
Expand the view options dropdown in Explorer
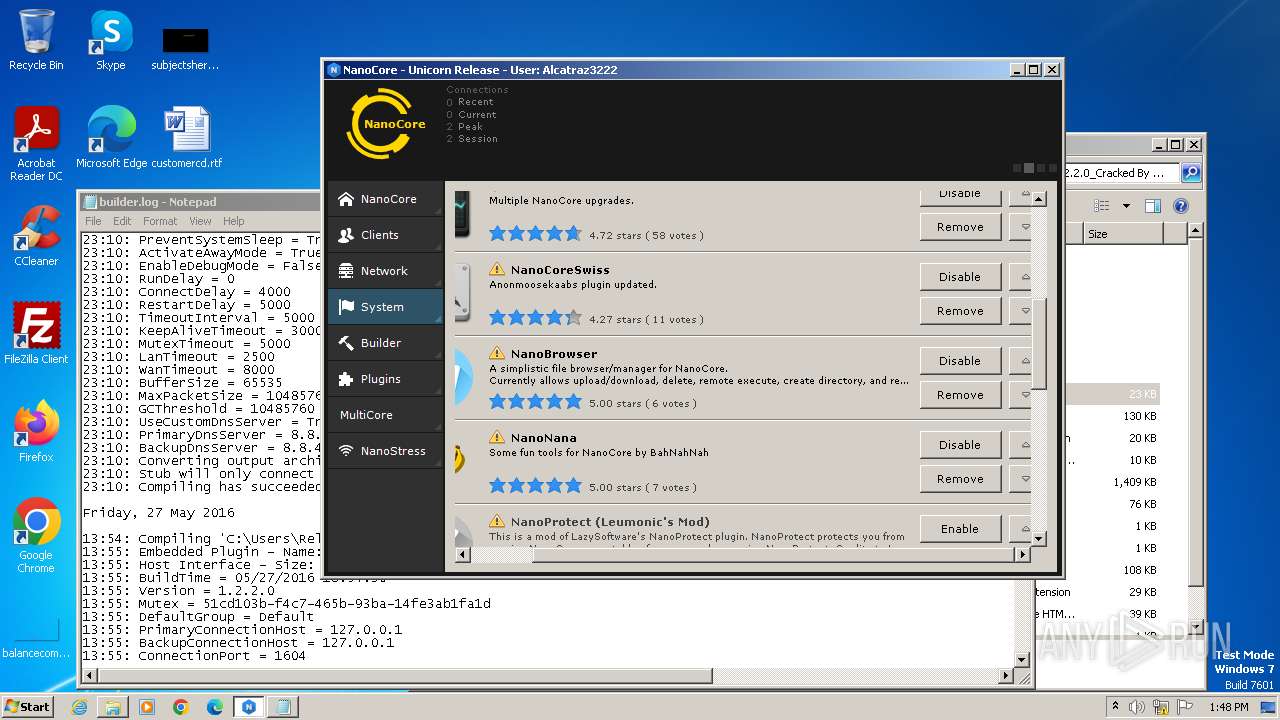[1126, 206]
